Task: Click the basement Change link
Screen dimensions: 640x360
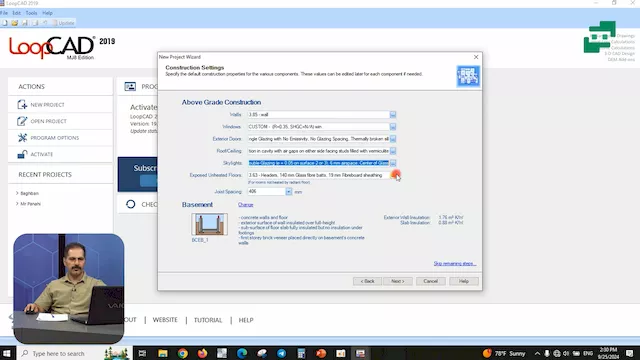Action: coord(246,204)
